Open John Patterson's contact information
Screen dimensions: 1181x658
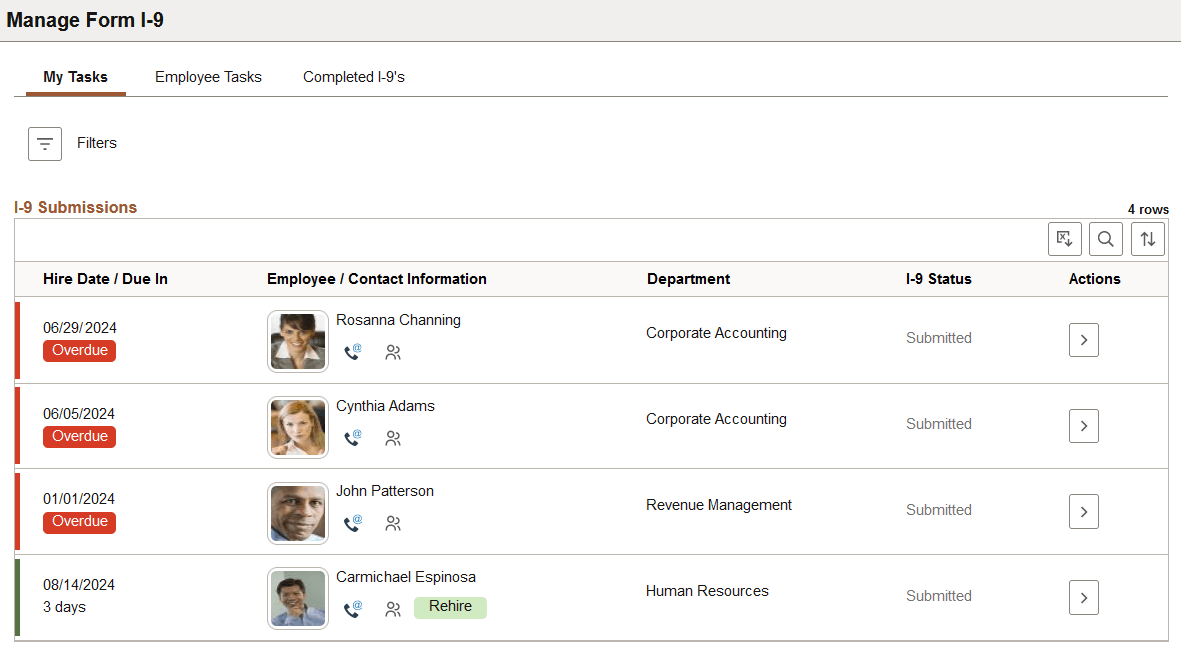click(352, 523)
